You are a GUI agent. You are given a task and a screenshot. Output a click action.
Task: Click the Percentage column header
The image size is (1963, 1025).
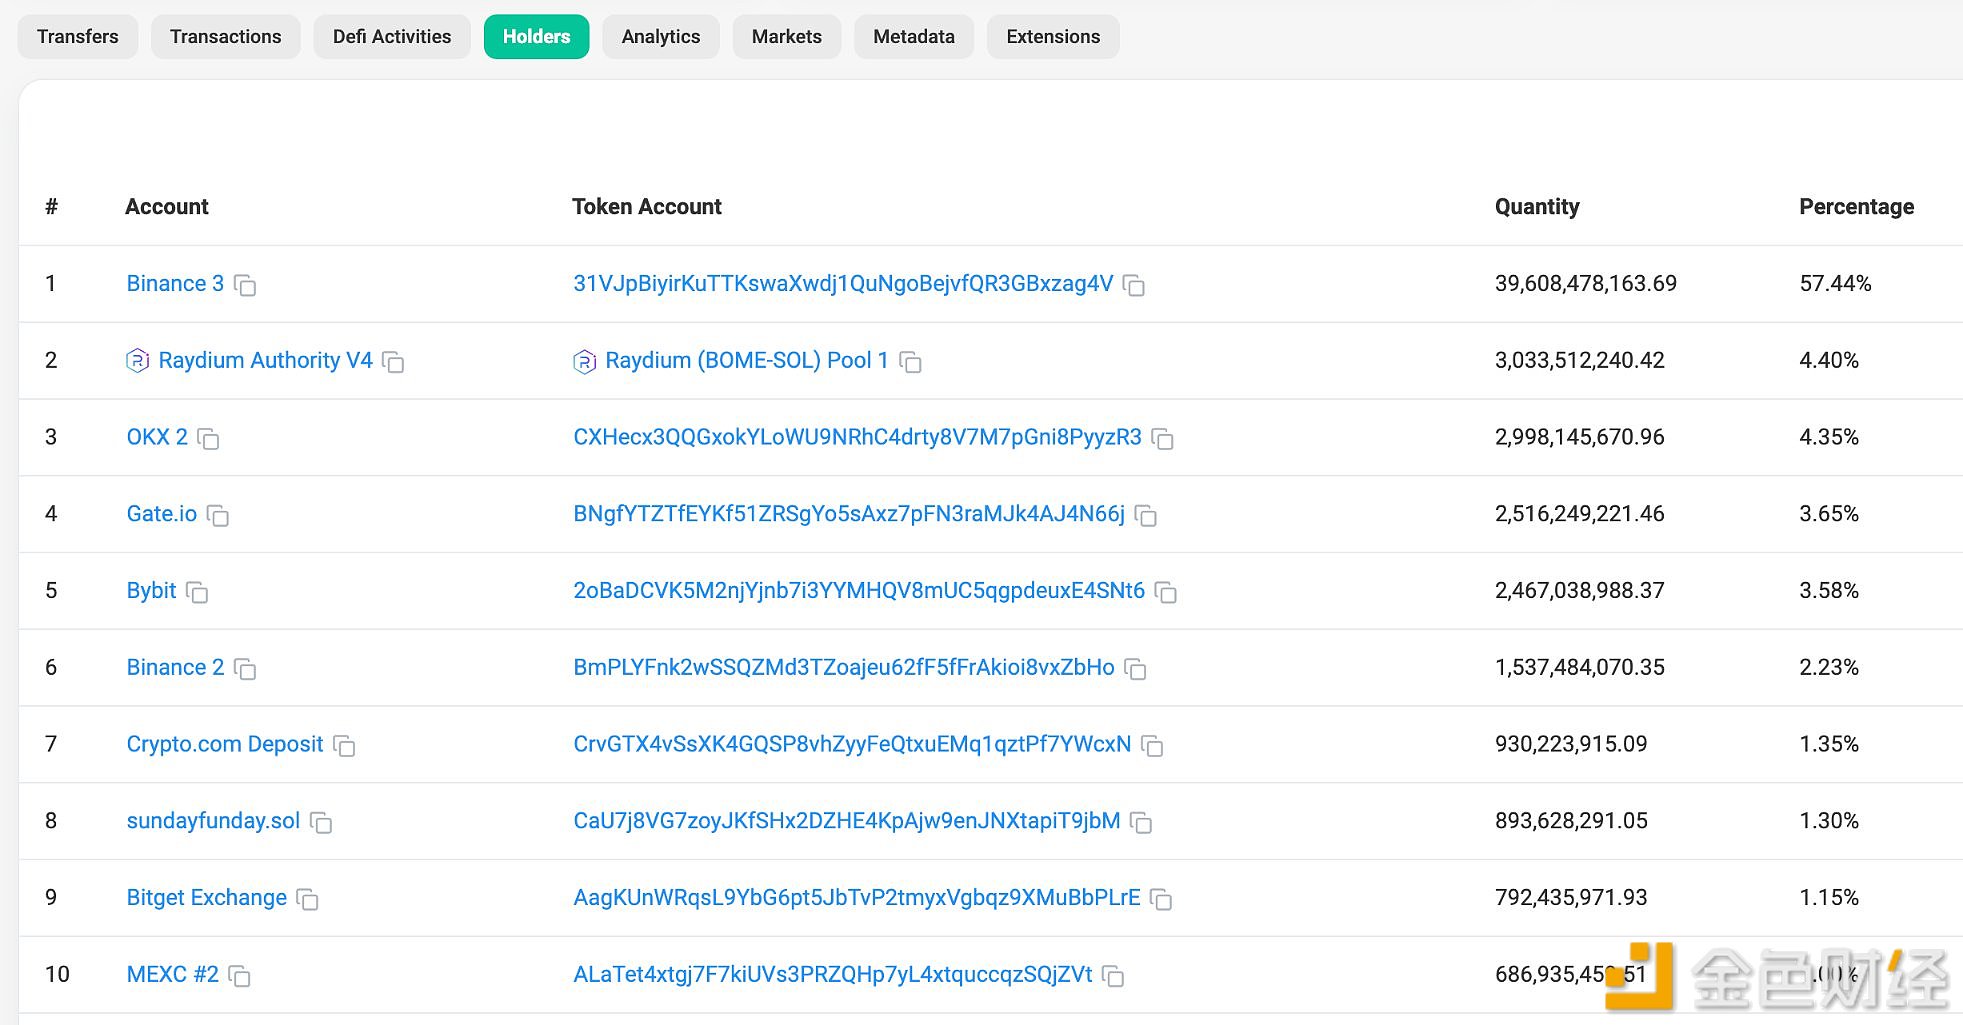[x=1856, y=207]
